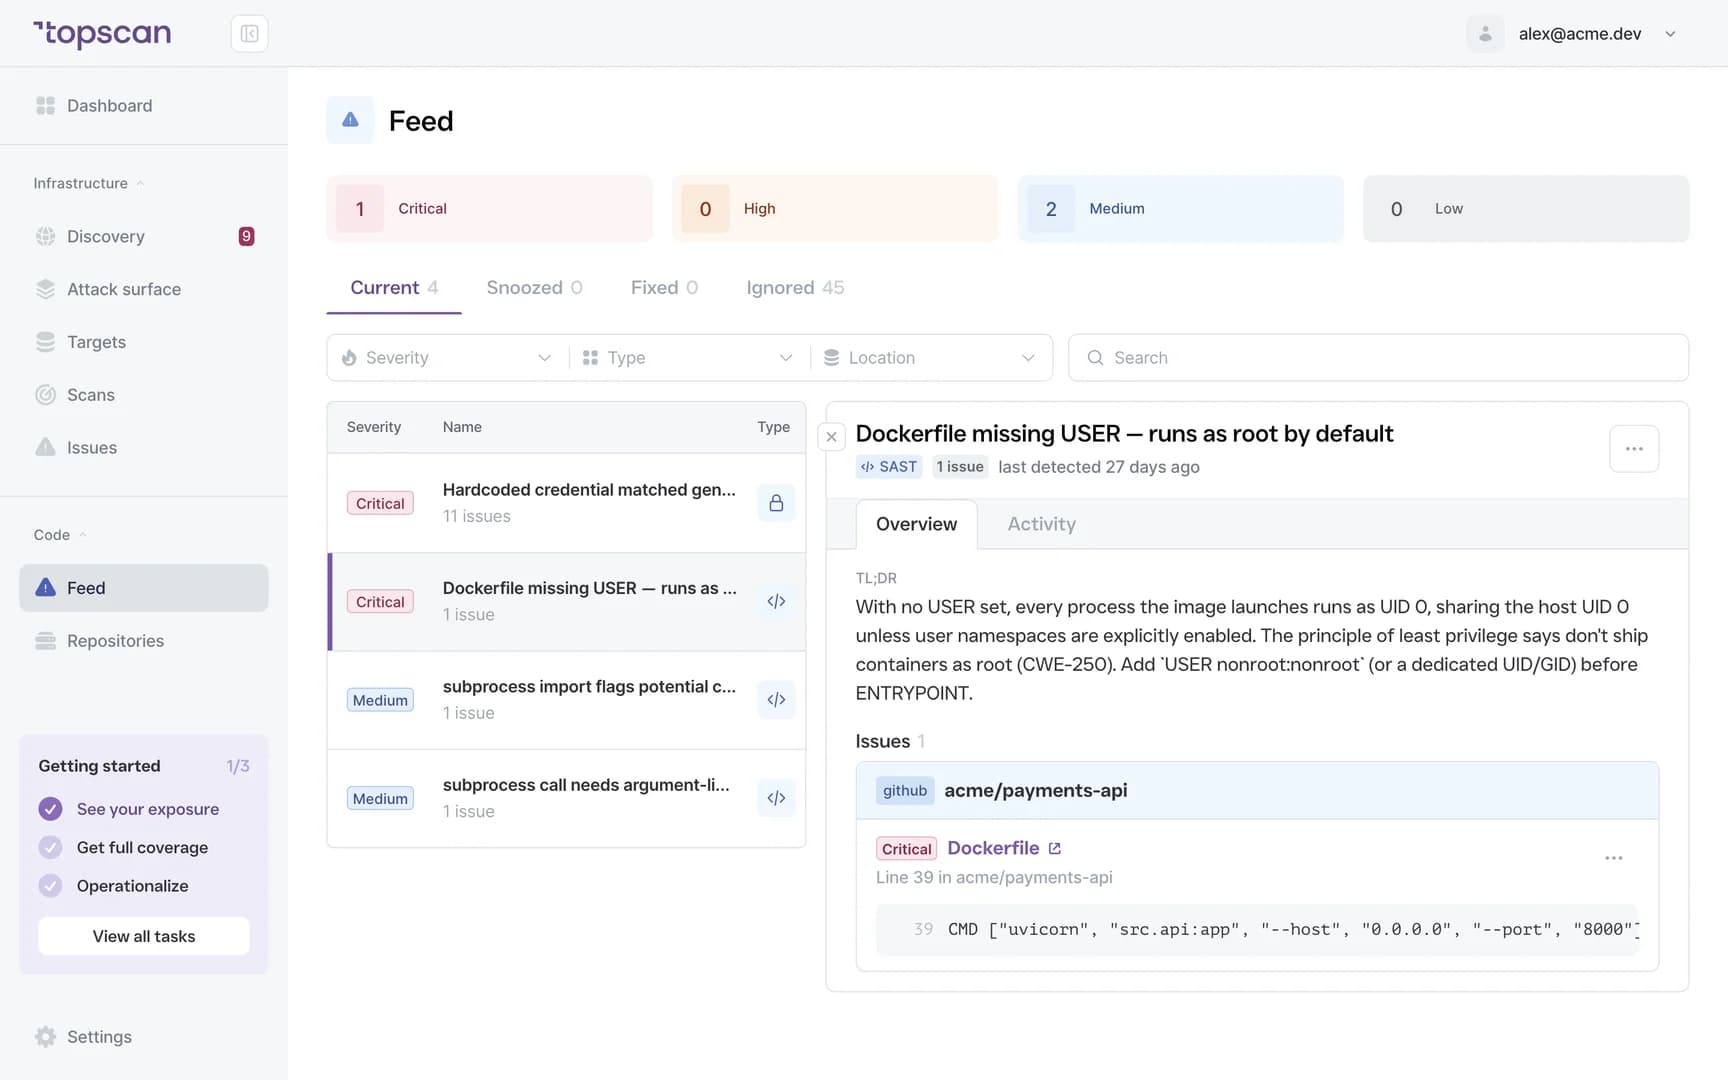1728x1080 pixels.
Task: Open the Type filter dropdown
Action: pyautogui.click(x=688, y=358)
